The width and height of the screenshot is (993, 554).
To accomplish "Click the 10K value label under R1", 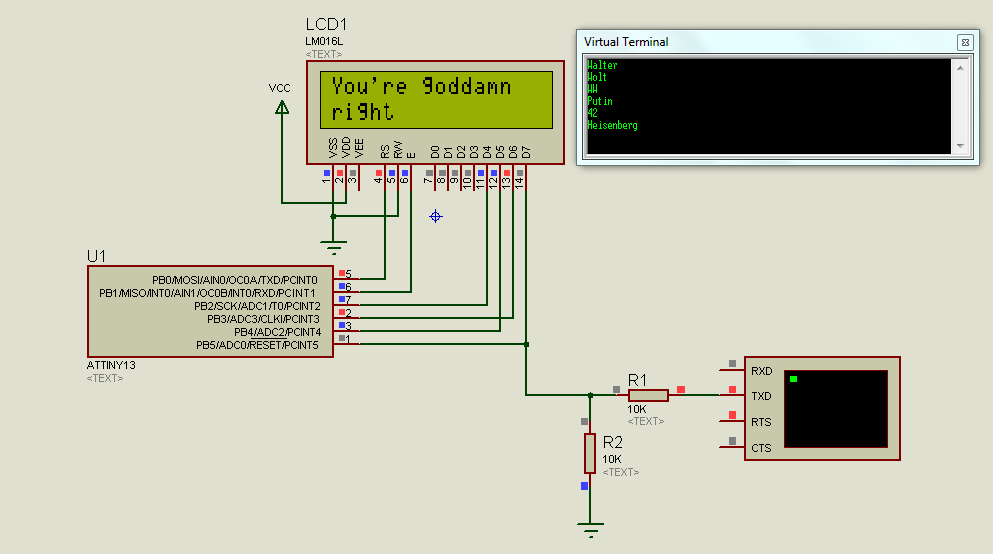I will point(638,410).
